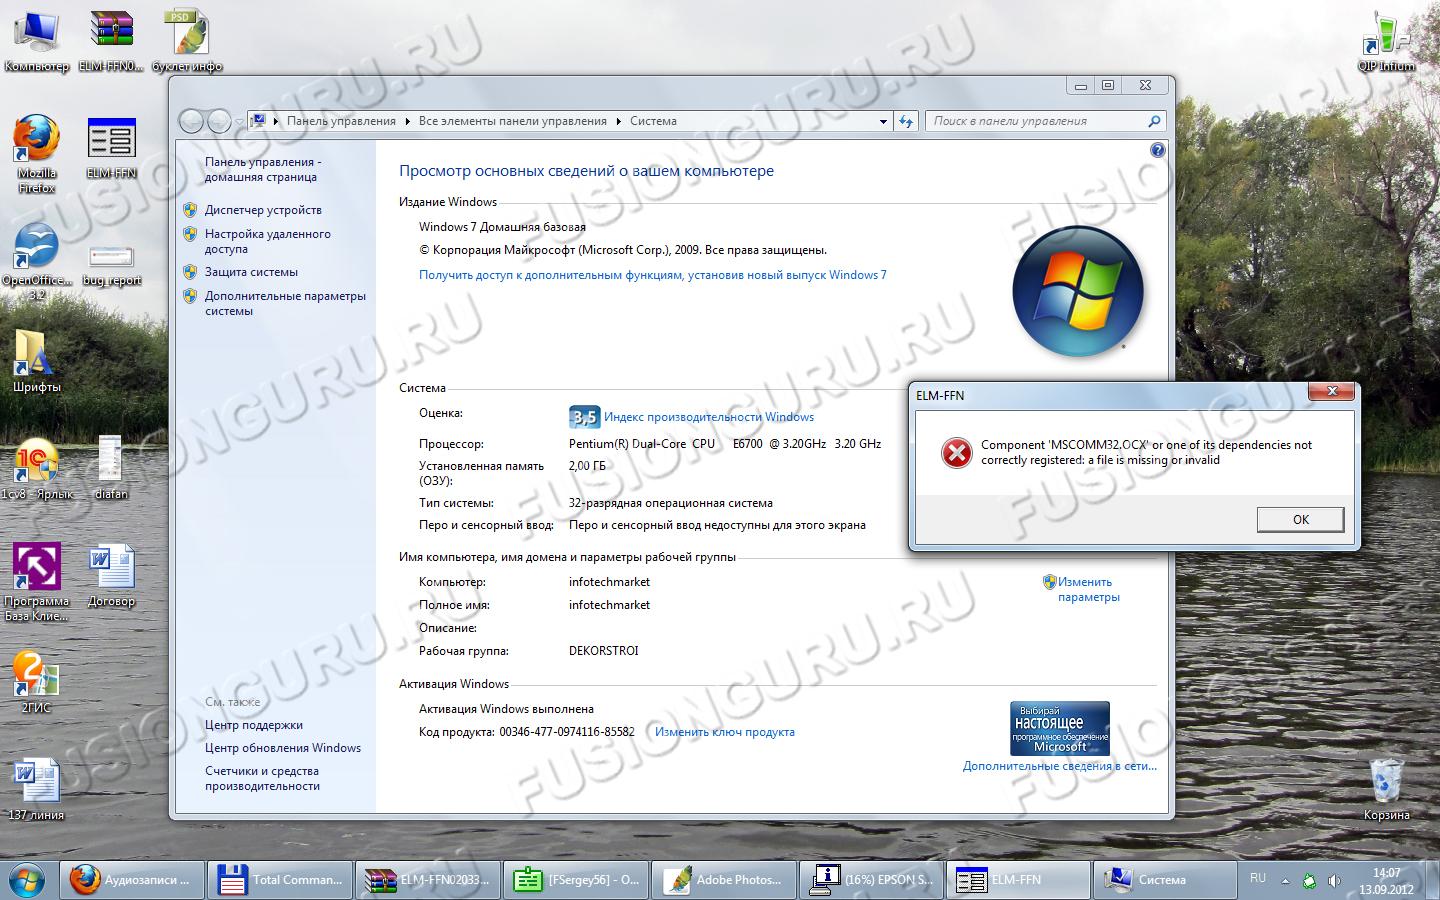Open the ELM-FFN0 WinRAR archive on desktop
Viewport: 1440px width, 900px height.
click(111, 40)
